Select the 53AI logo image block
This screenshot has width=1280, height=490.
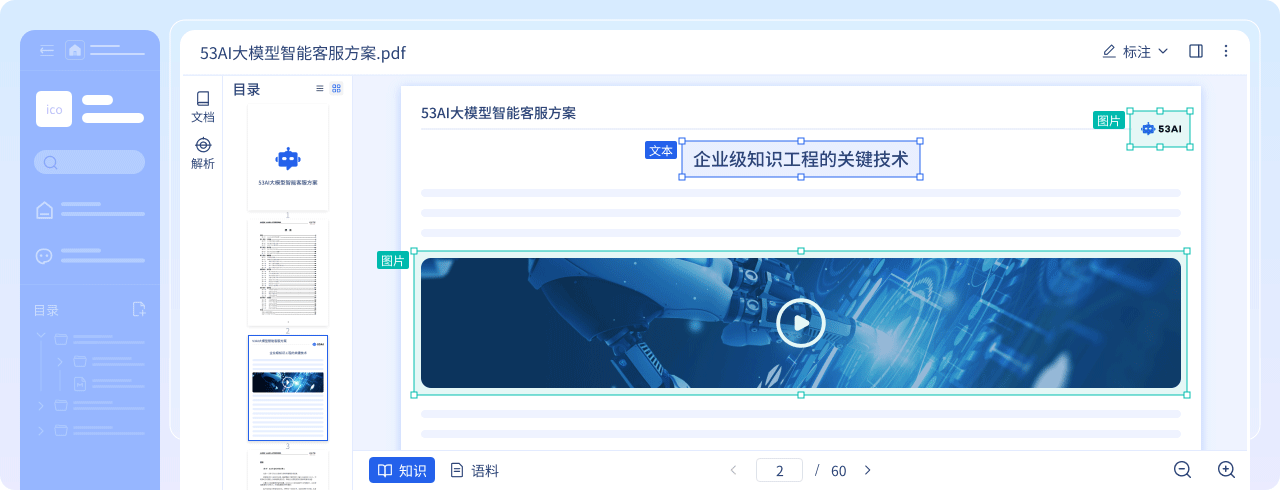click(1160, 129)
